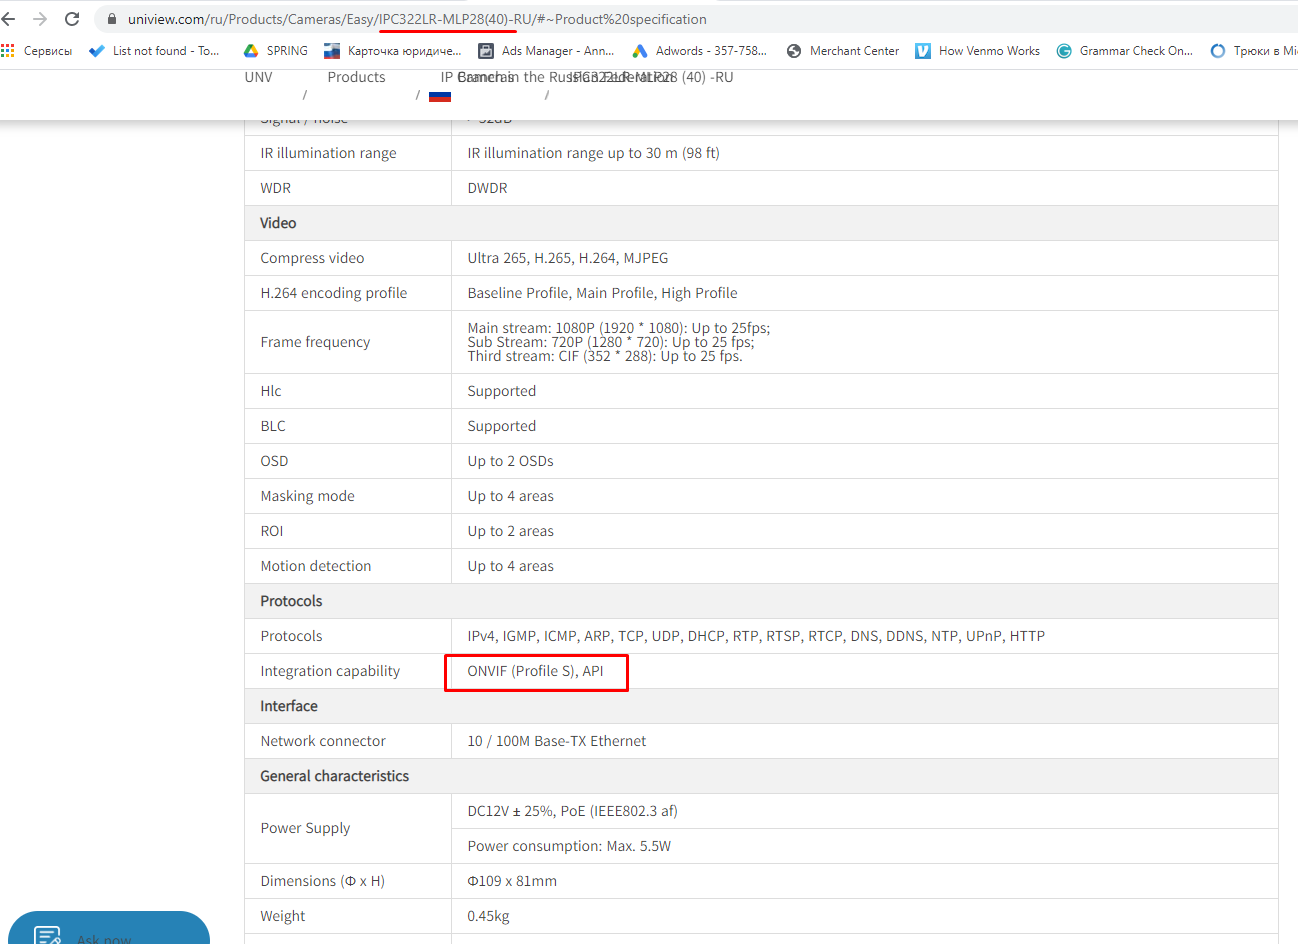Click the ONVIF (Profile S), API cell
Screen dimensions: 1298x944
click(536, 671)
